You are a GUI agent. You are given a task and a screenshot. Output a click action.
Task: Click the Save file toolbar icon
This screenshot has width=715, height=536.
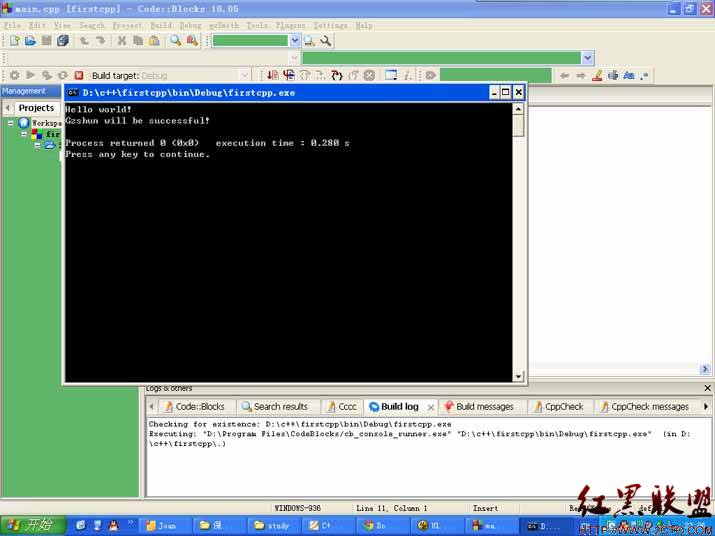(x=47, y=41)
